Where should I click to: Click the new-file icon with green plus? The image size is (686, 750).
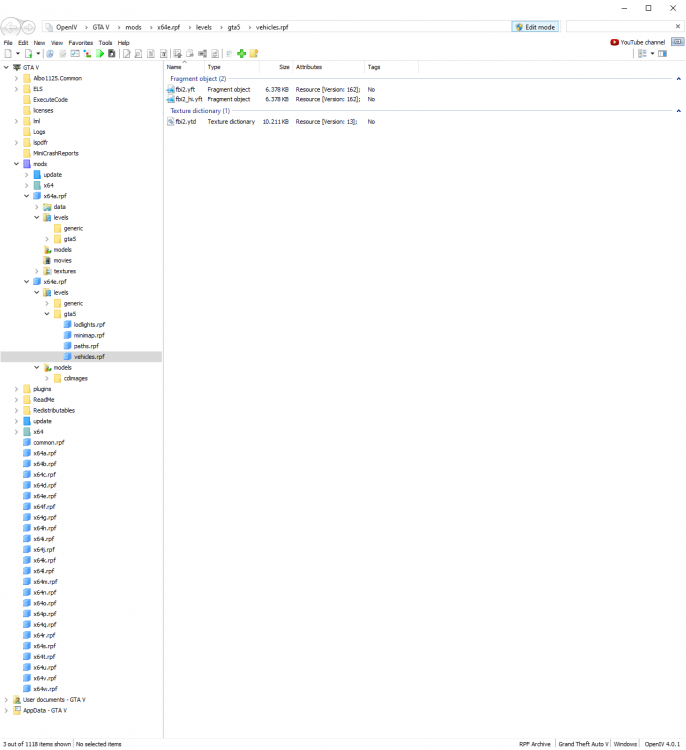28,54
